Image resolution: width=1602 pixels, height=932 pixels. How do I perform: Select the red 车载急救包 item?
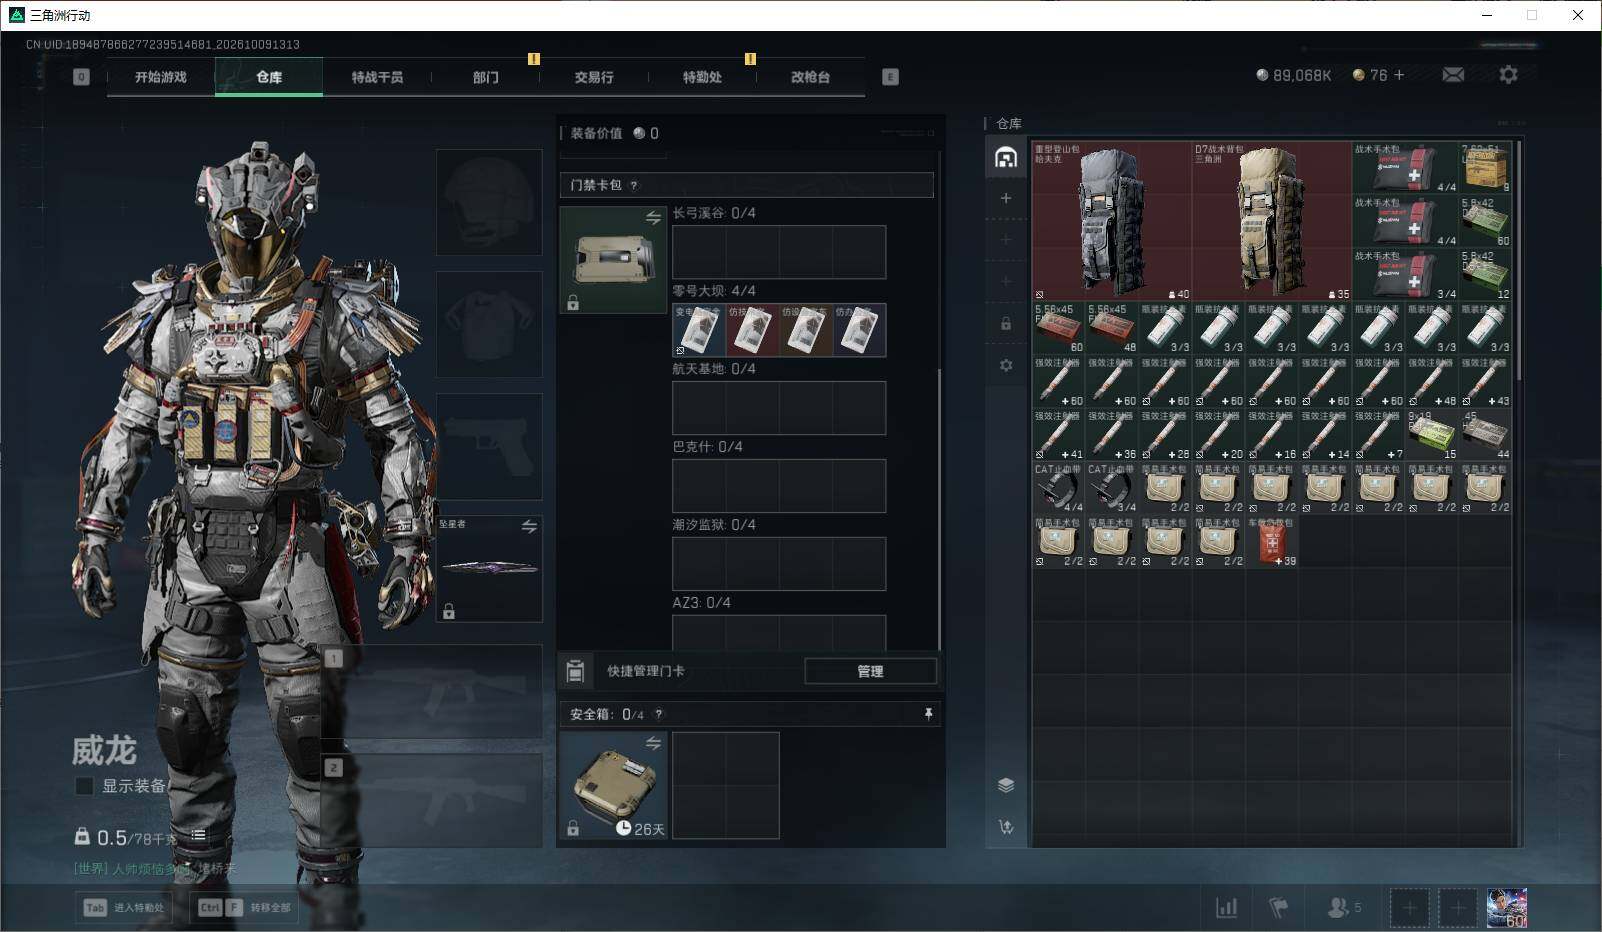[x=1272, y=542]
